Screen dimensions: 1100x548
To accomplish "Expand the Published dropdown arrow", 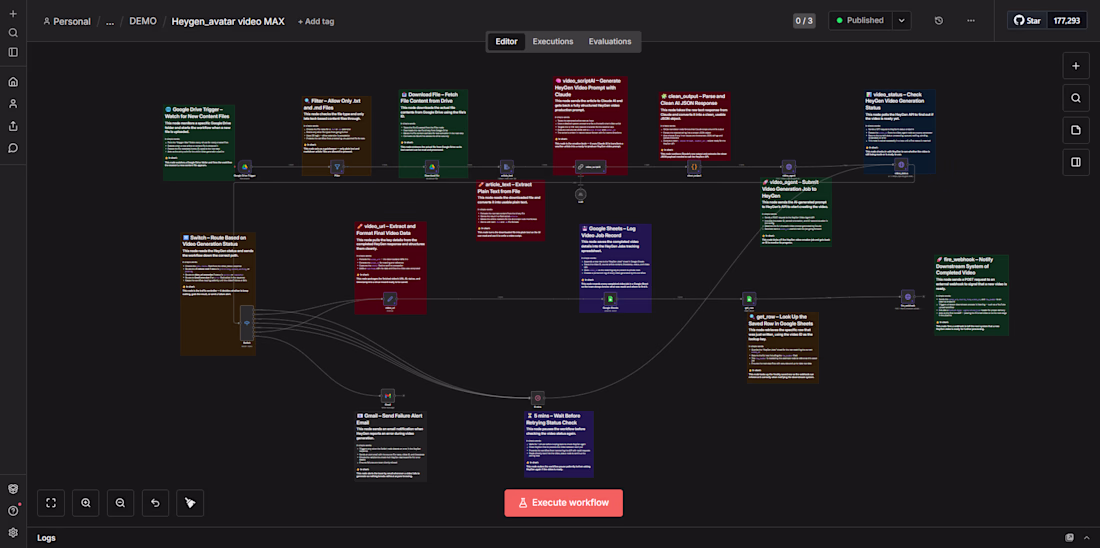I will [902, 20].
